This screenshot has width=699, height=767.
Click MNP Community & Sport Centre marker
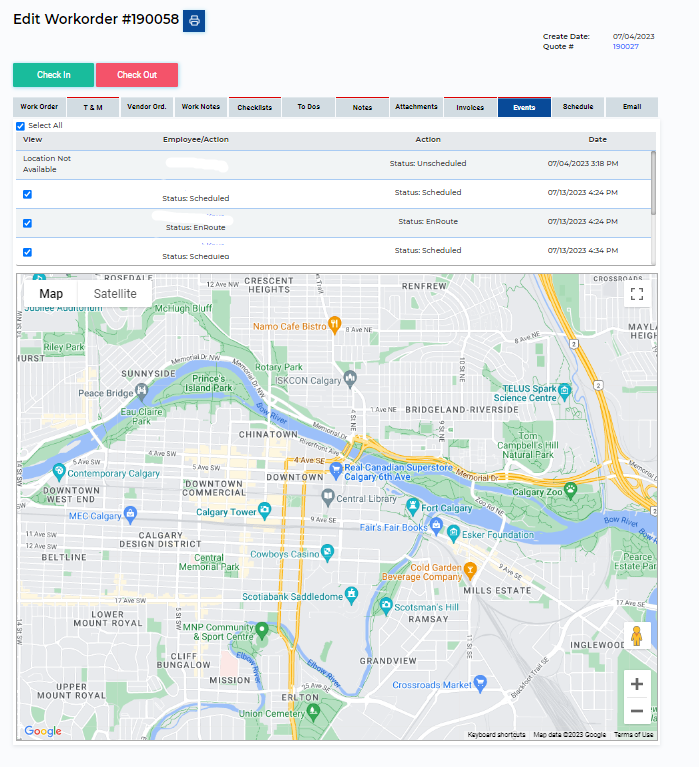tap(262, 631)
